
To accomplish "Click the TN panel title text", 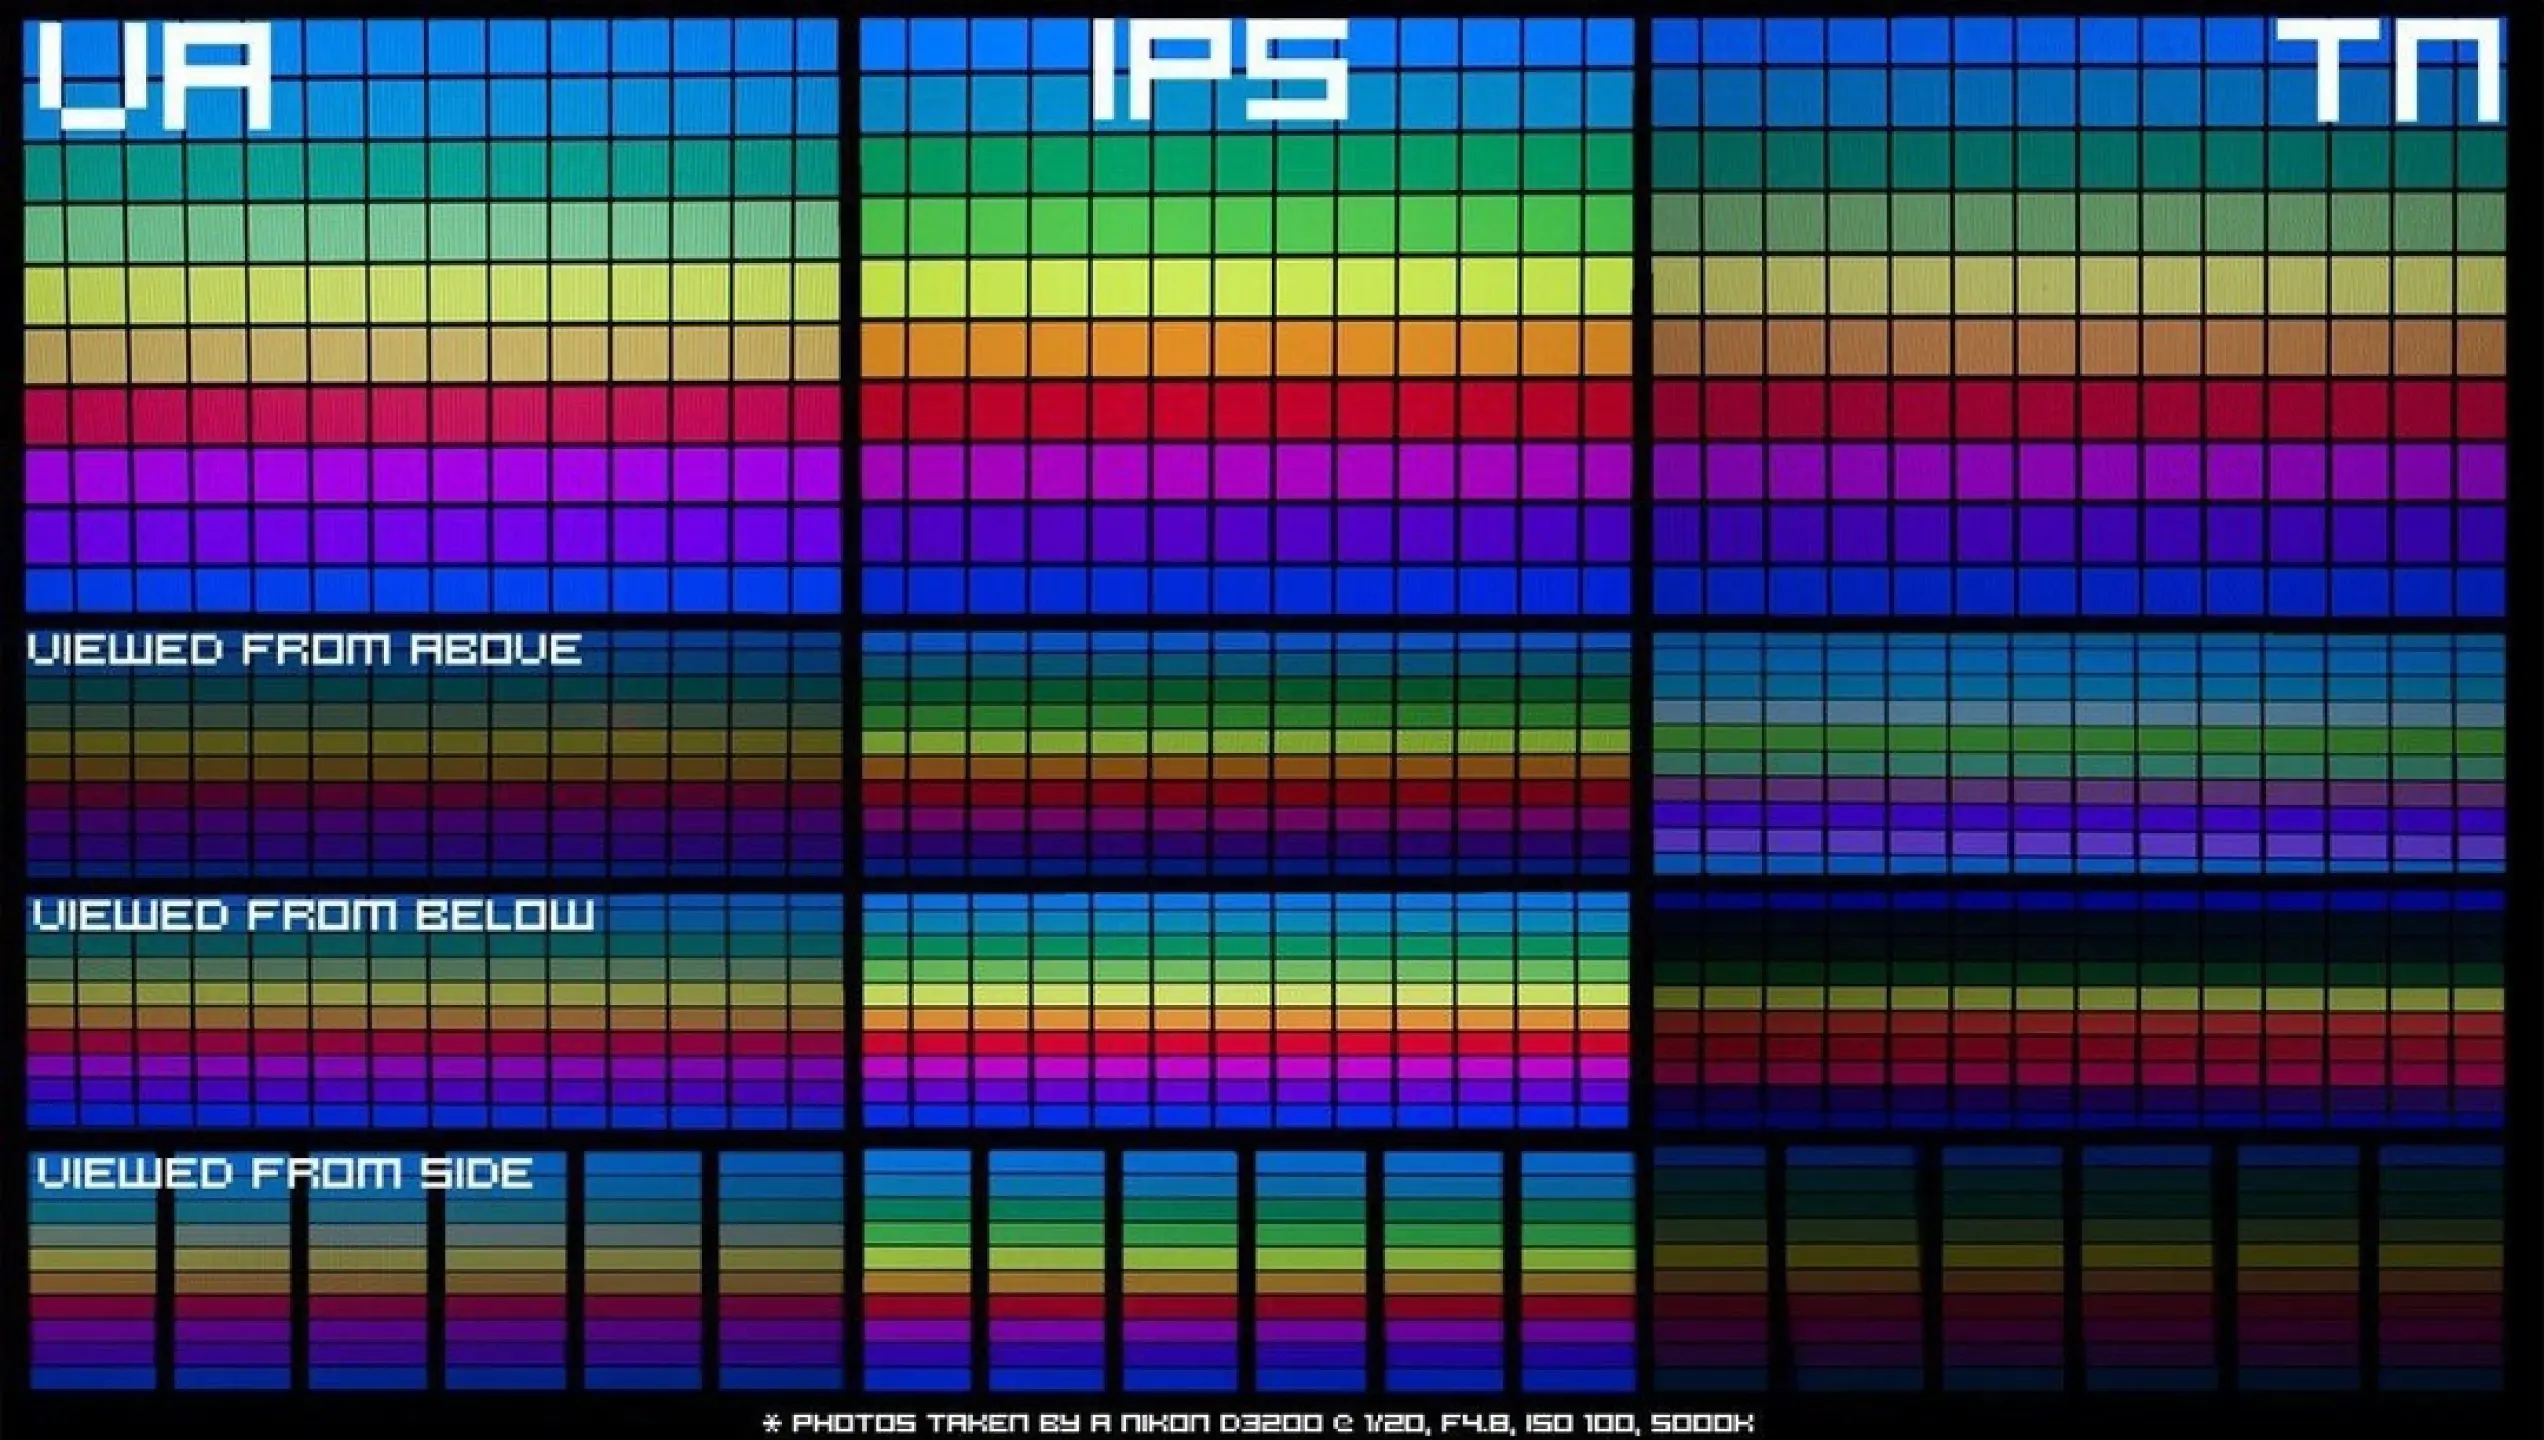I will (x=2390, y=72).
